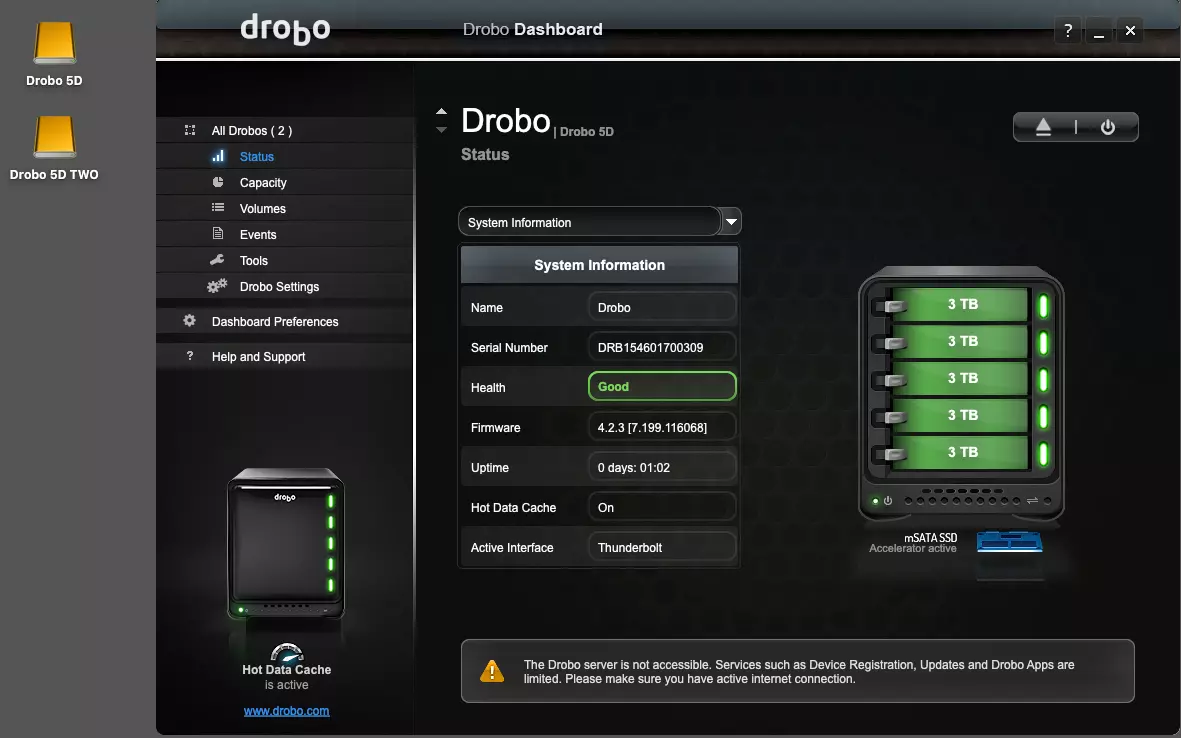Click the Help and Support question icon
This screenshot has height=738, width=1181.
tap(190, 356)
